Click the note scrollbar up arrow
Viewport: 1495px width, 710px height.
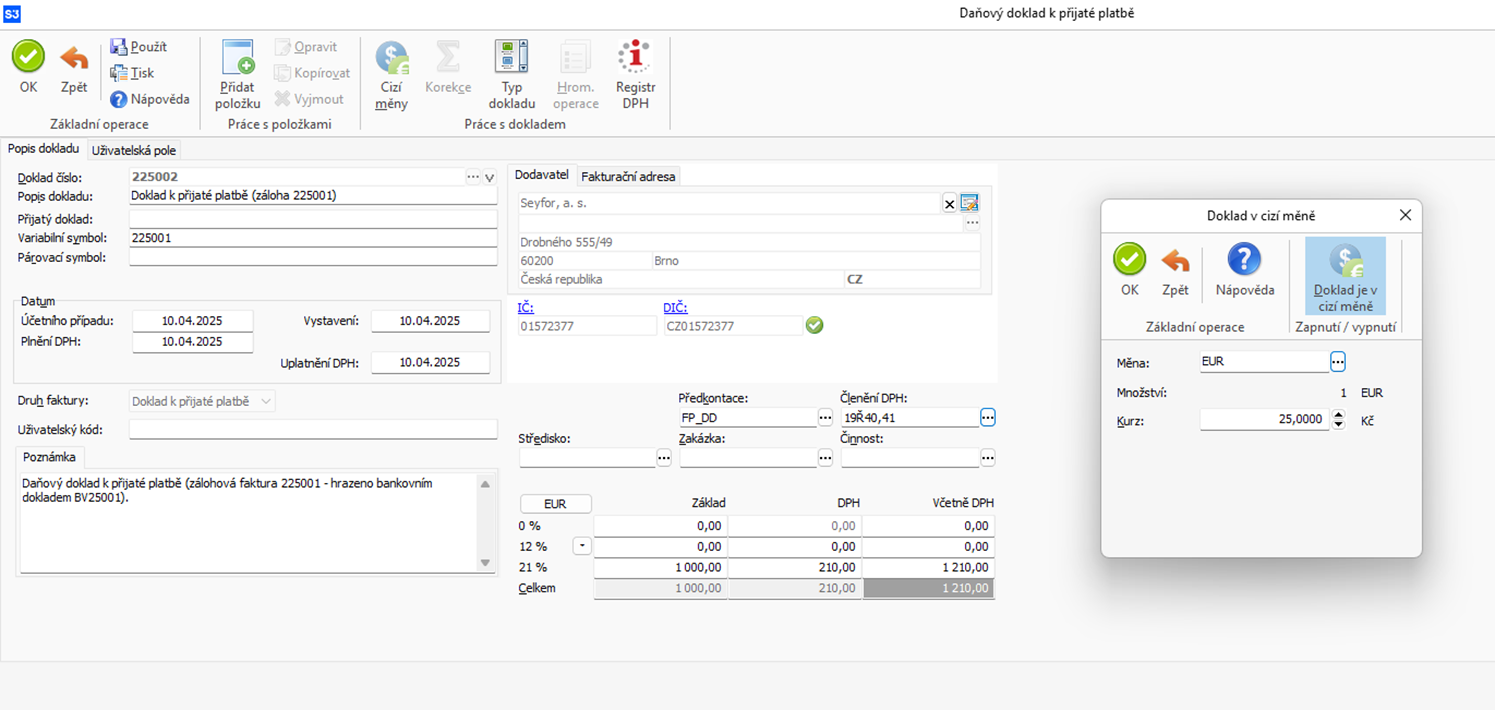(x=485, y=484)
